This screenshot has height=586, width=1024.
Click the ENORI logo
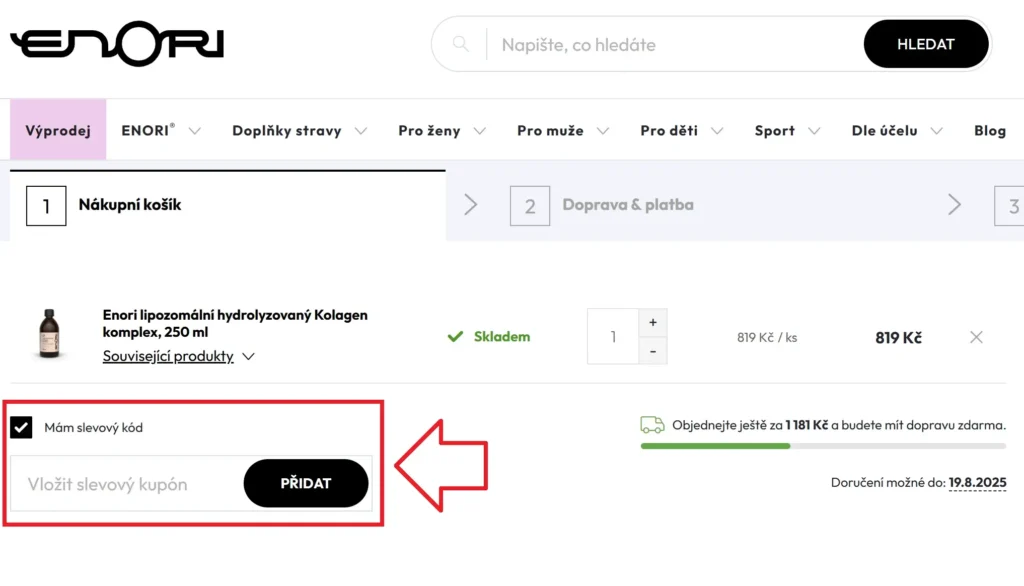118,43
